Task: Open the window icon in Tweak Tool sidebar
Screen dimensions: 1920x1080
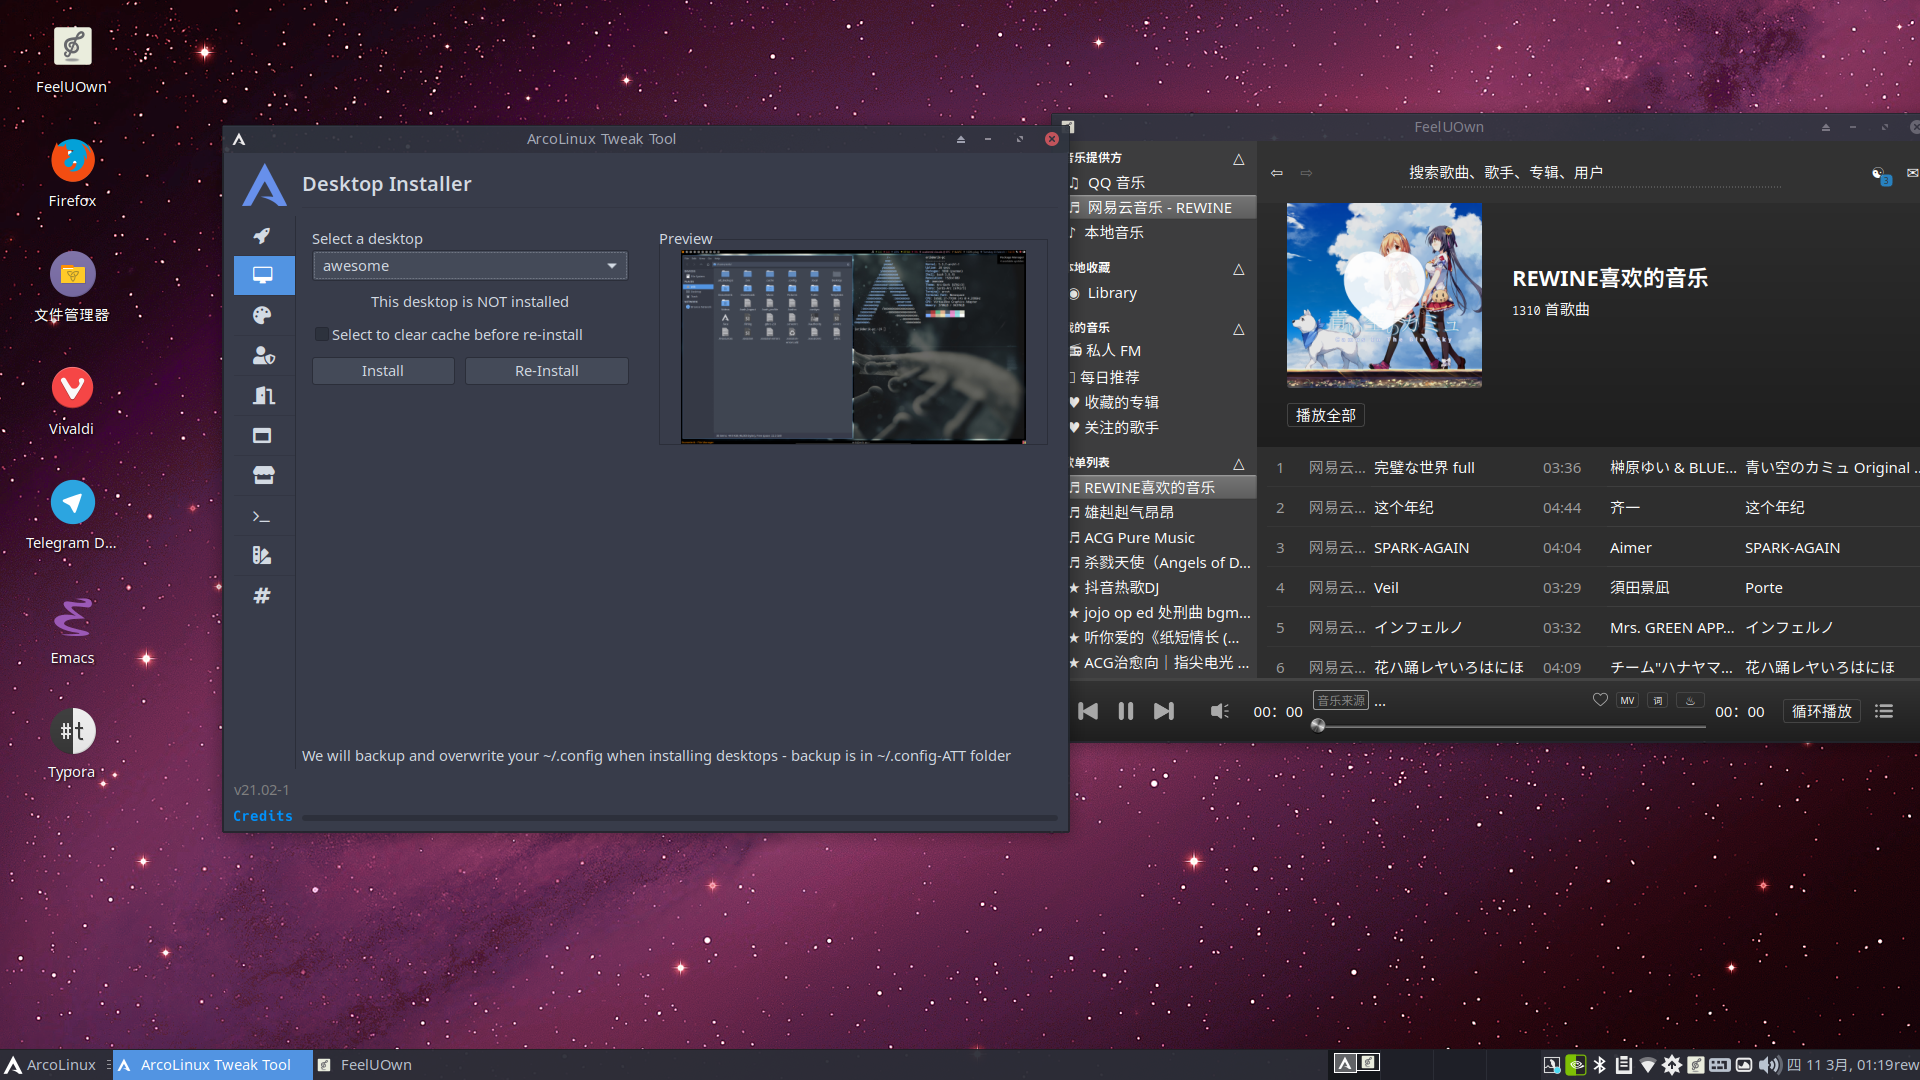Action: coord(262,436)
